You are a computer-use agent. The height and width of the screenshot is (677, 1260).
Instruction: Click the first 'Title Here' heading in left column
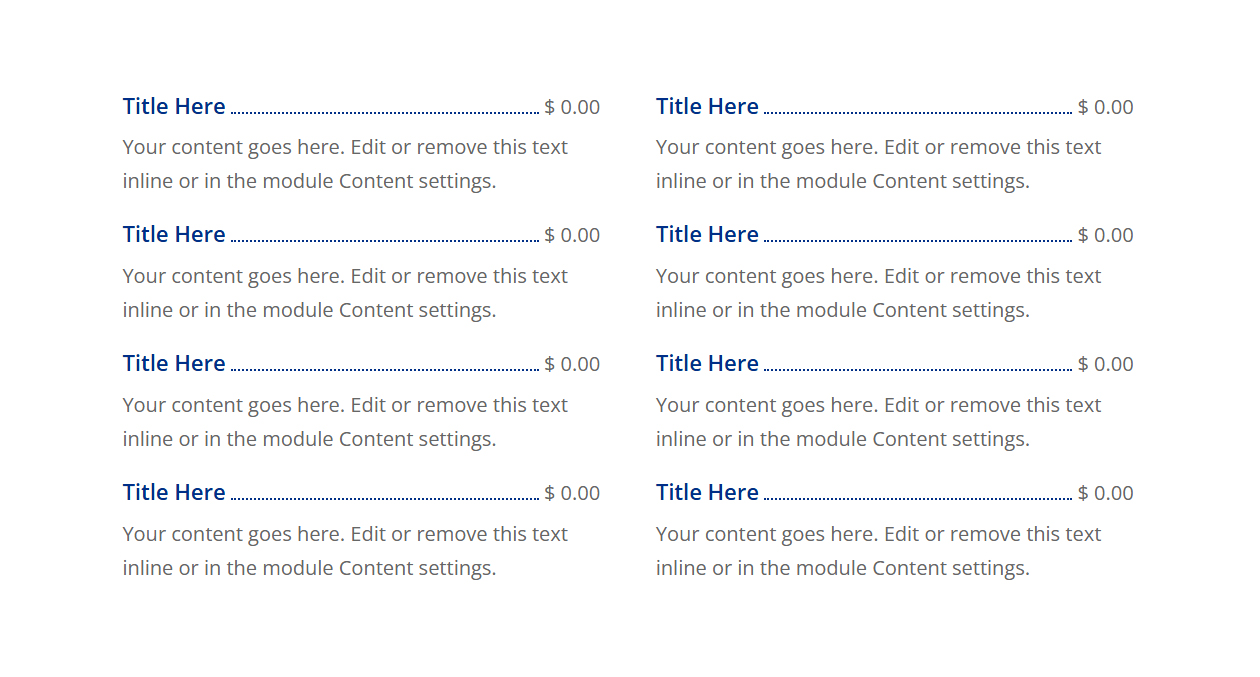[x=174, y=106]
